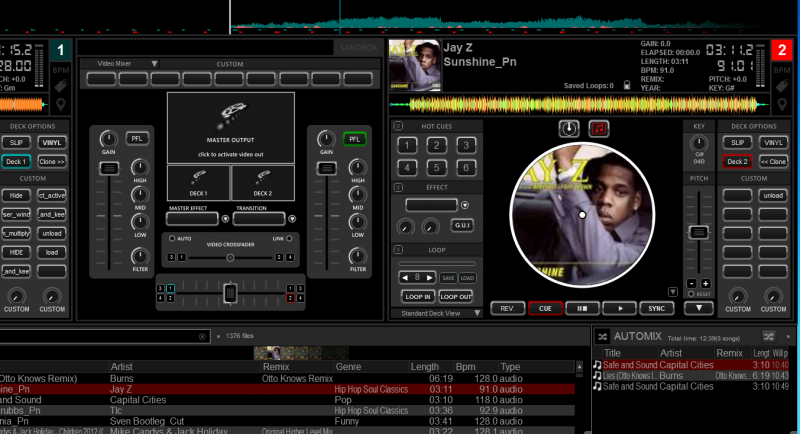800x434 pixels.
Task: Toggle VINYL mode on deck 2
Action: [x=773, y=142]
